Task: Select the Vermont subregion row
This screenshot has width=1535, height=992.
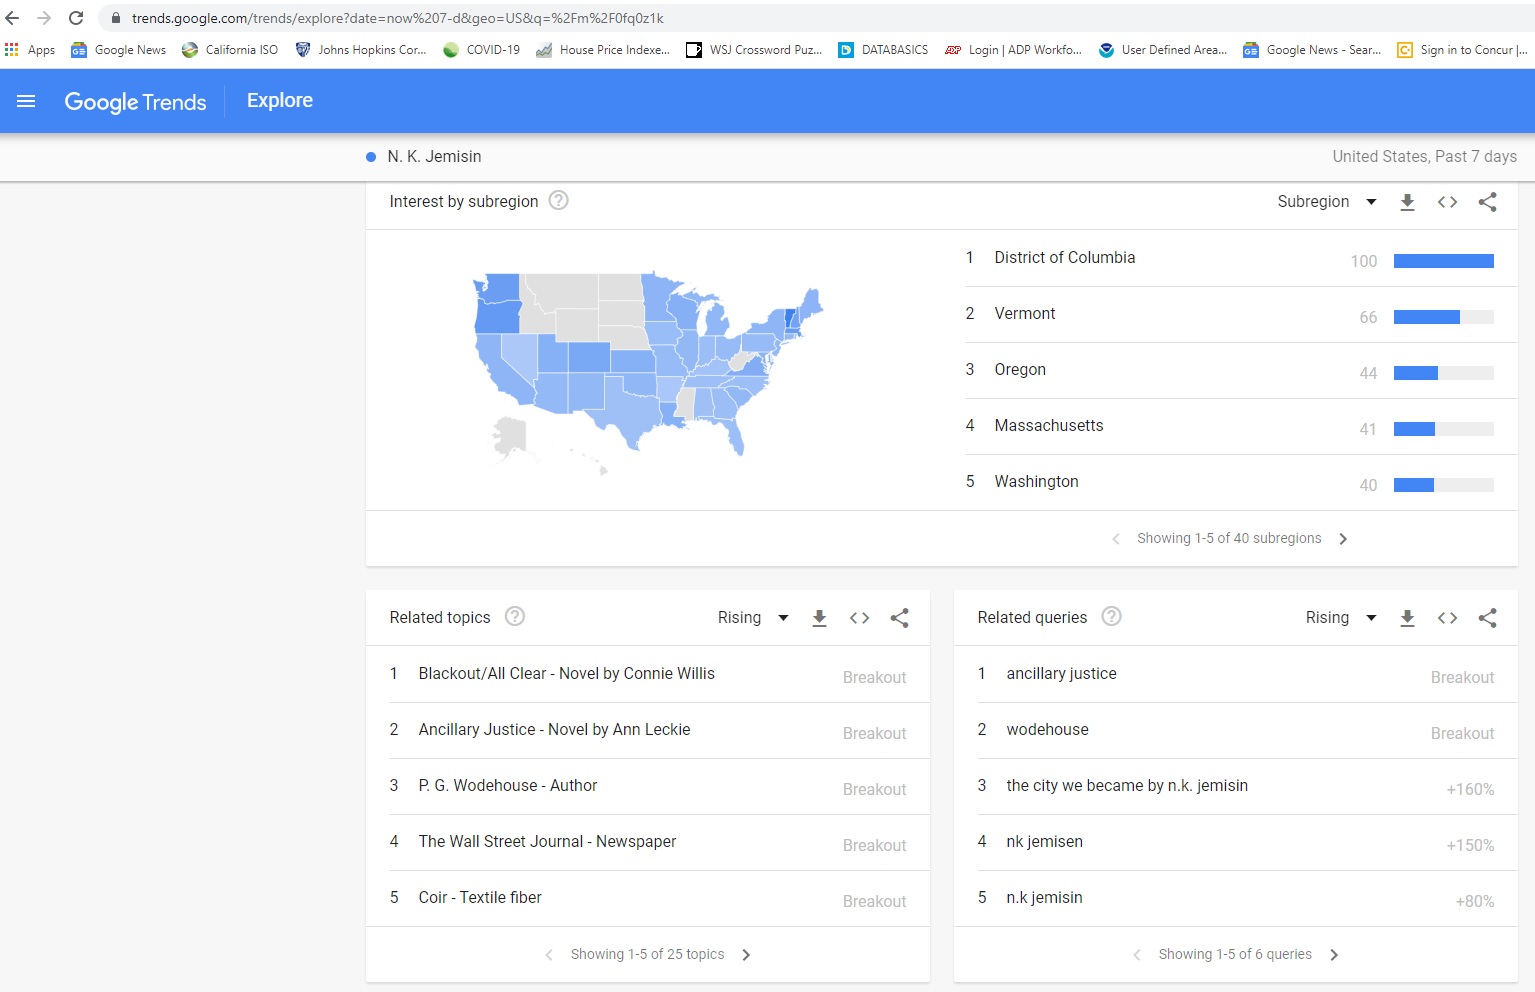Action: (x=1241, y=315)
